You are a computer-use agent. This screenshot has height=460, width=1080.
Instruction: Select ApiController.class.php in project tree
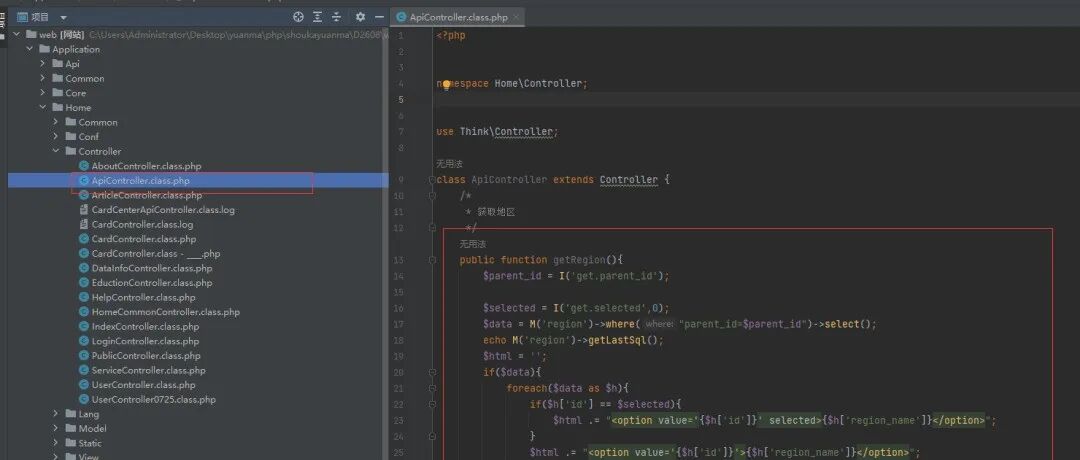141,180
